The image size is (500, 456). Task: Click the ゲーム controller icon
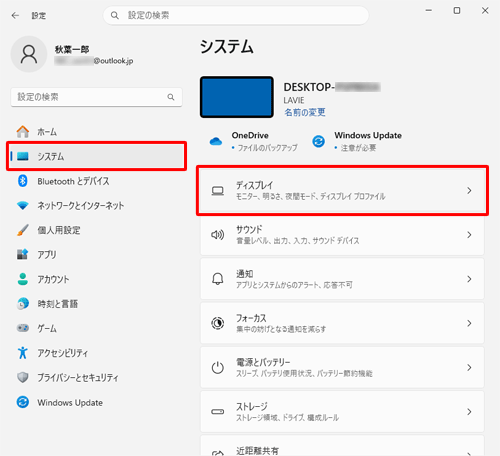tap(23, 328)
